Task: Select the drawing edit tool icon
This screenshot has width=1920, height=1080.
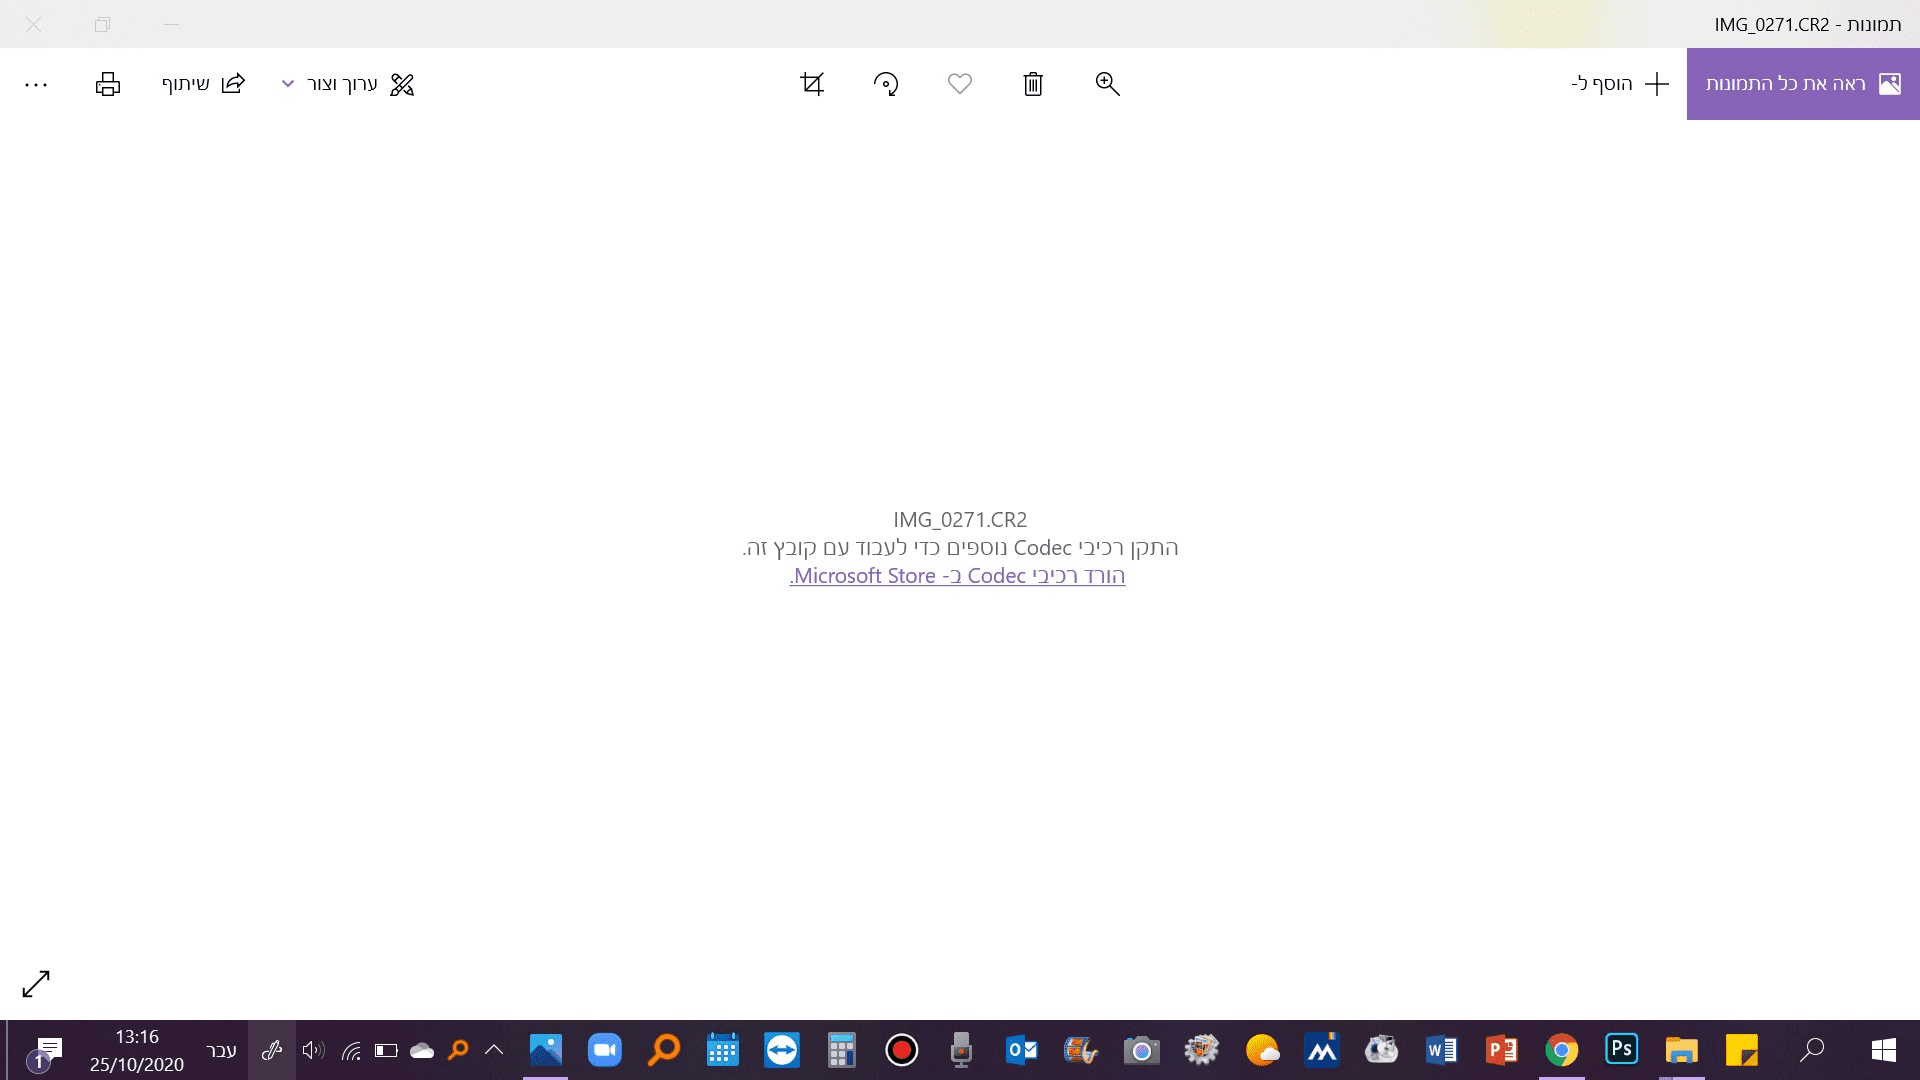Action: pyautogui.click(x=402, y=84)
